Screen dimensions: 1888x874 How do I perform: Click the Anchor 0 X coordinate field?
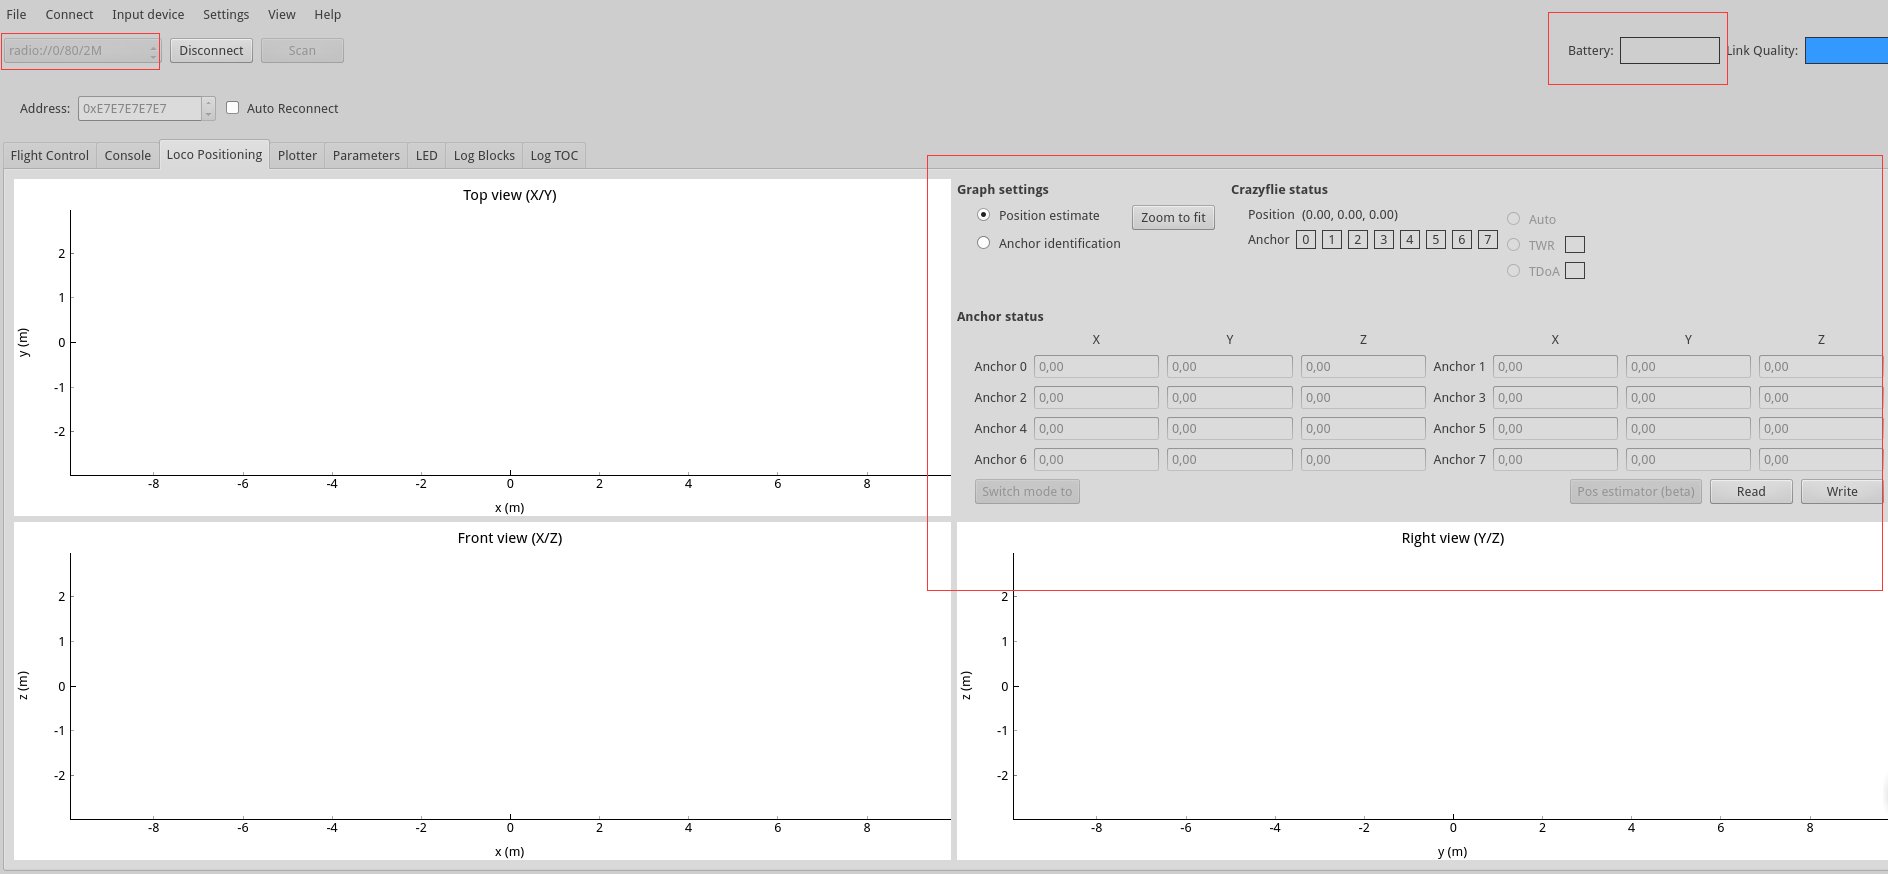(x=1096, y=367)
